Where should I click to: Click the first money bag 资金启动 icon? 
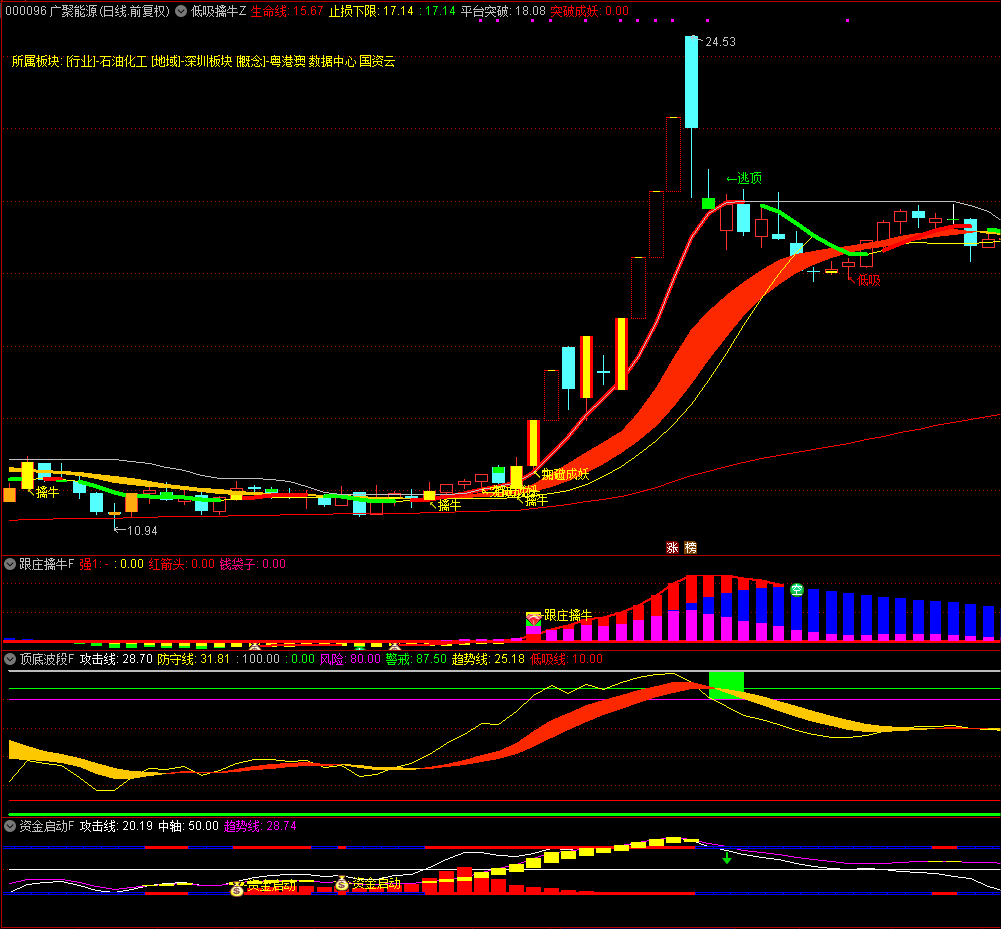tap(237, 887)
